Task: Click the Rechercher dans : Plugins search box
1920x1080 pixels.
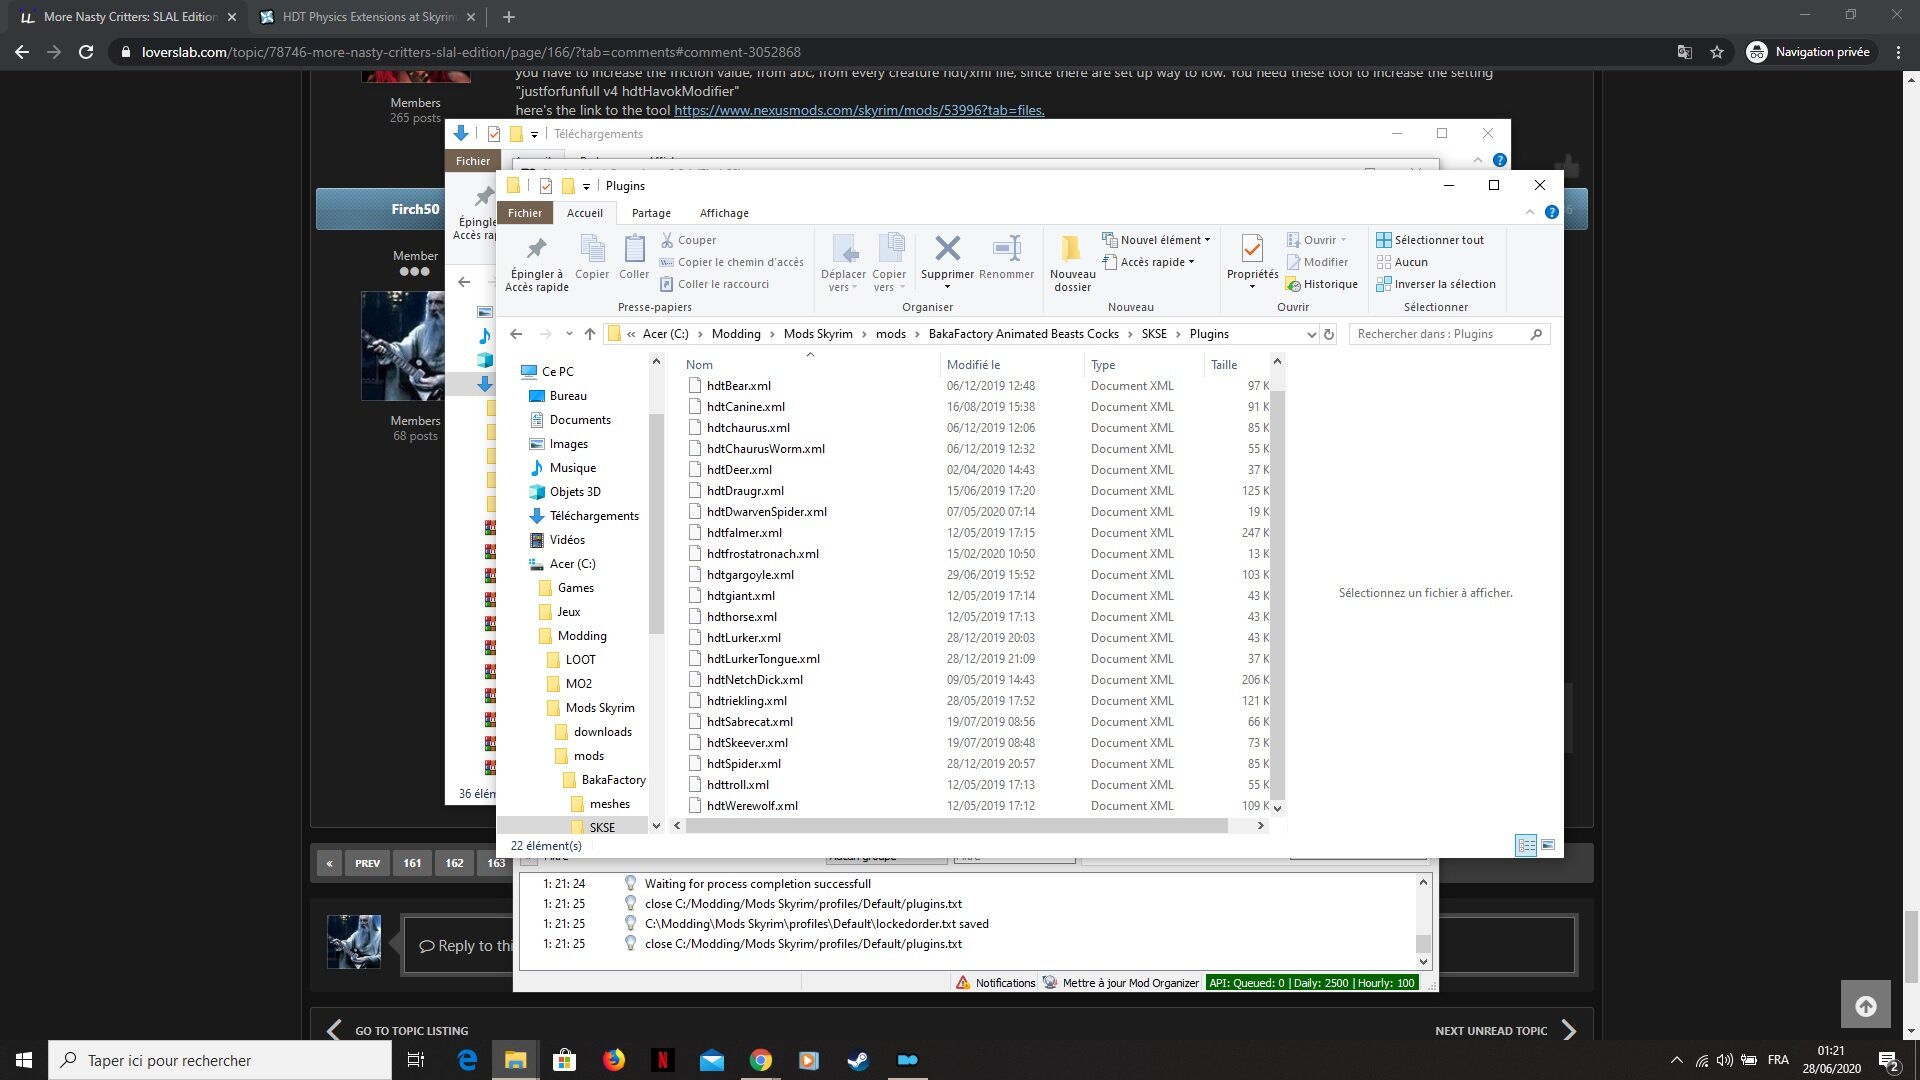Action: [x=1449, y=334]
